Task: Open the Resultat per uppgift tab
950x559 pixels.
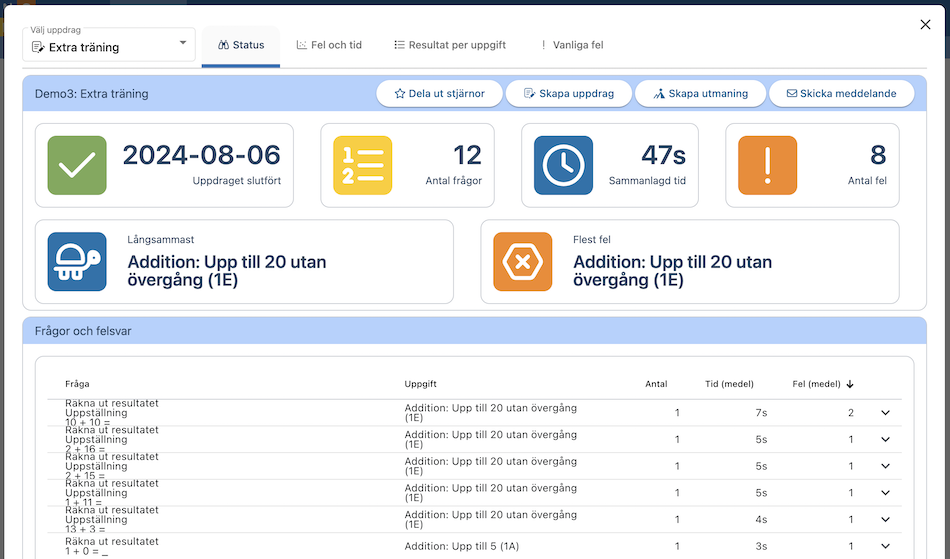Action: pyautogui.click(x=450, y=45)
